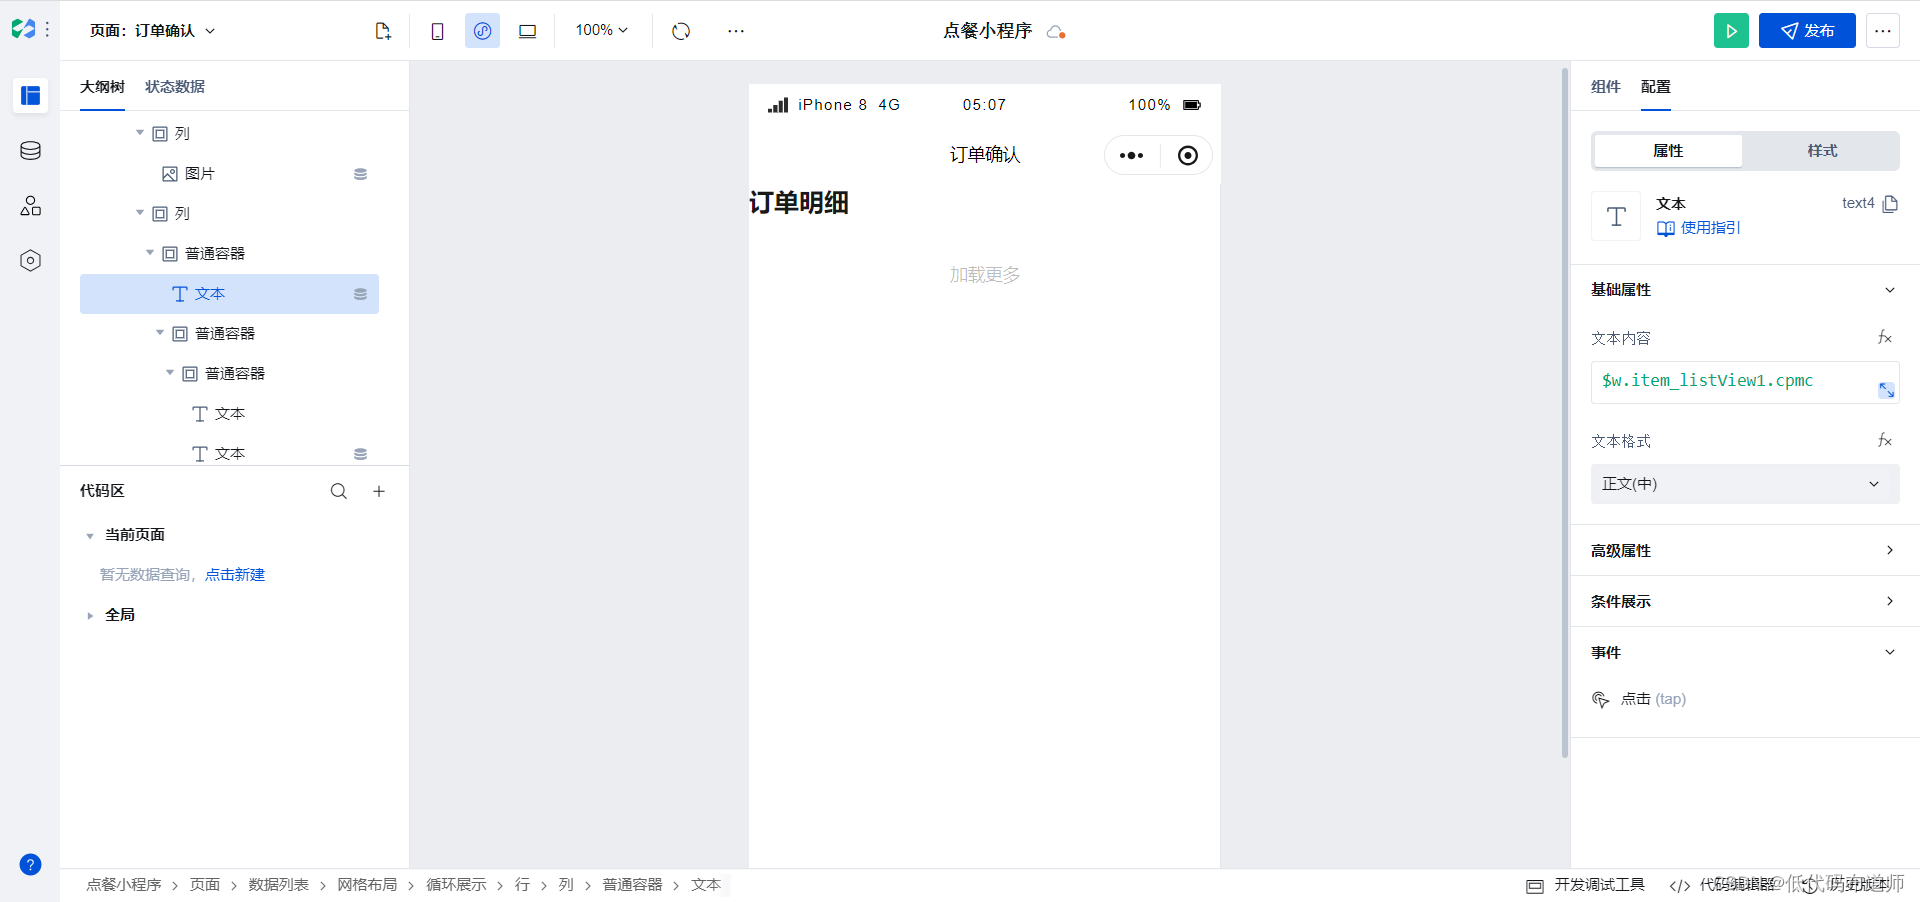Click the new page icon in toolbar
Viewport: 1920px width, 902px height.
(383, 31)
